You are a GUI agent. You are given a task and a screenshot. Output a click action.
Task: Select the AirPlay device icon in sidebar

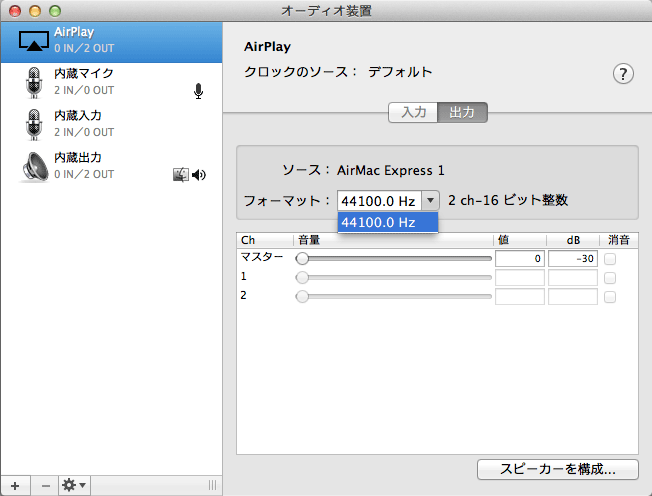(34, 41)
